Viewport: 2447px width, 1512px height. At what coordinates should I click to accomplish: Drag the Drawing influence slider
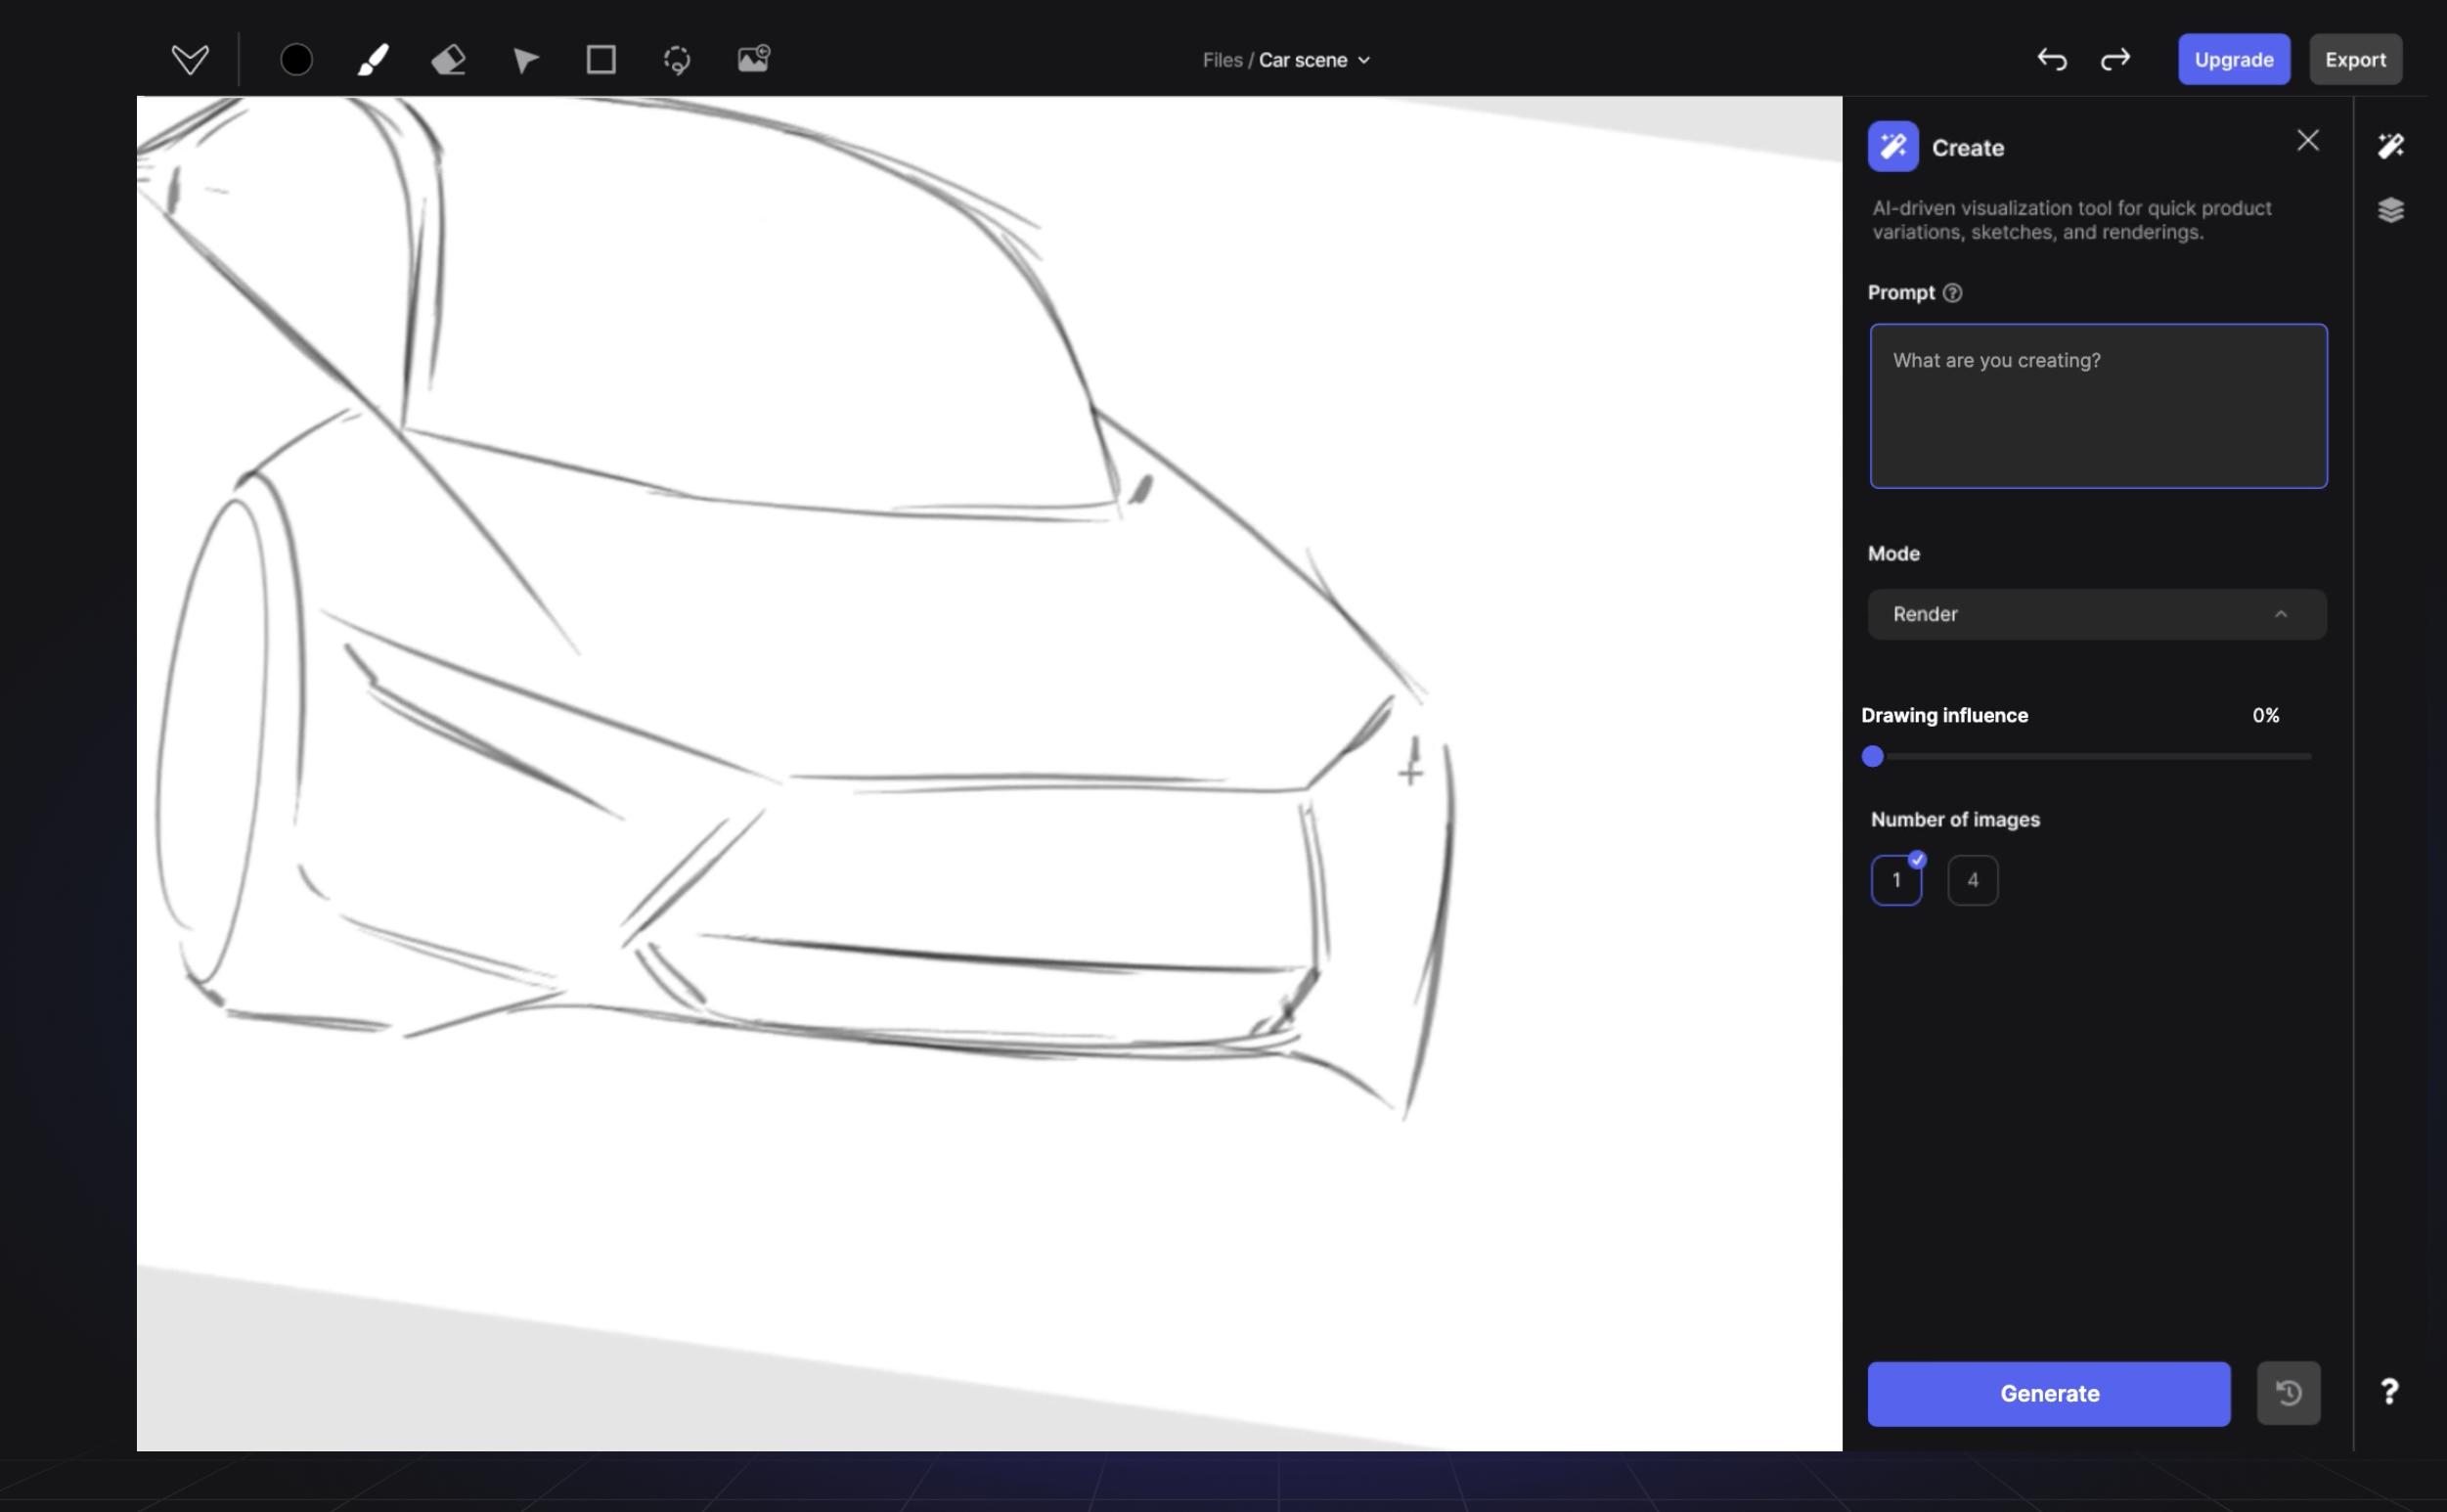pyautogui.click(x=1874, y=755)
